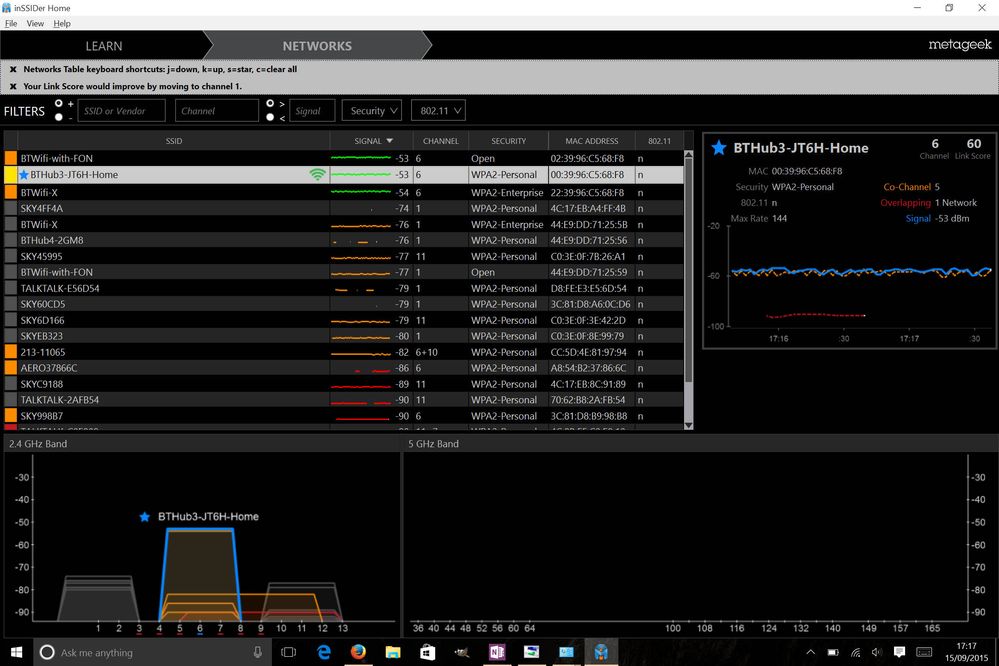Sort by 802.11 column header
999x666 pixels.
659,141
